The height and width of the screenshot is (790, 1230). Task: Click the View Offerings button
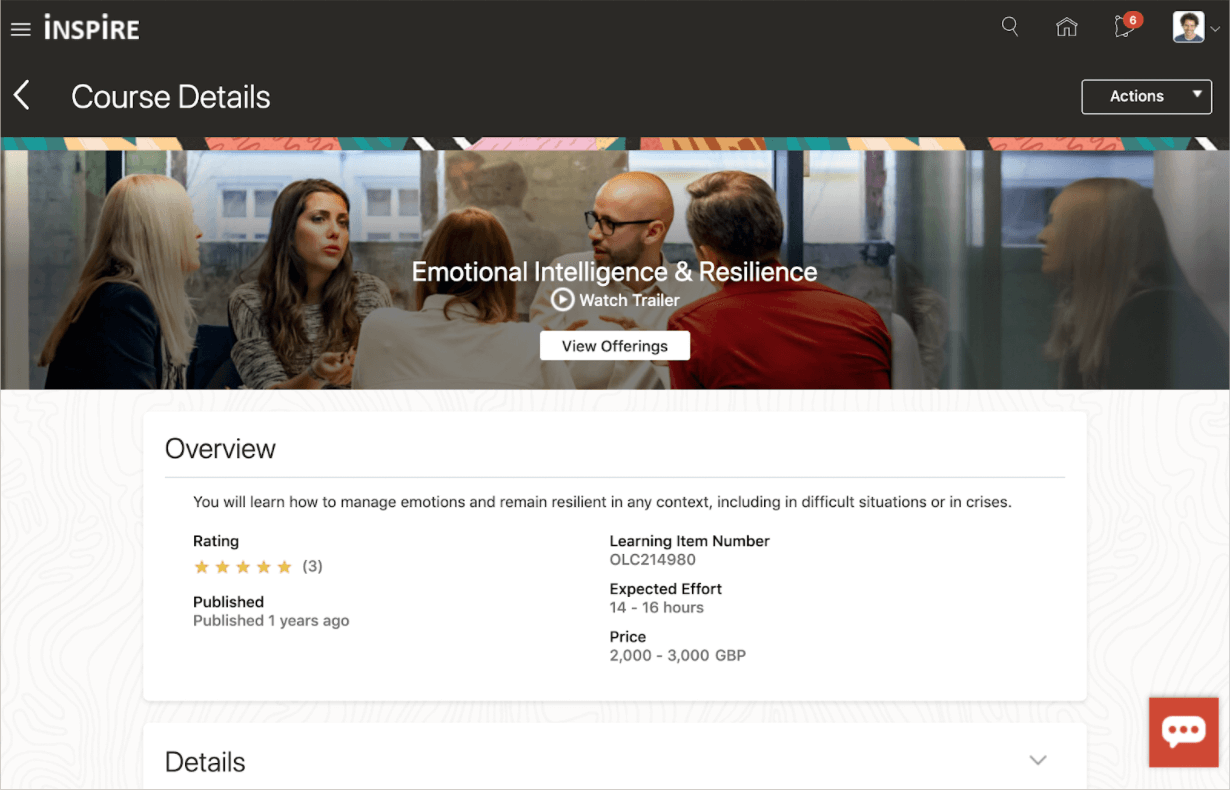tap(615, 346)
